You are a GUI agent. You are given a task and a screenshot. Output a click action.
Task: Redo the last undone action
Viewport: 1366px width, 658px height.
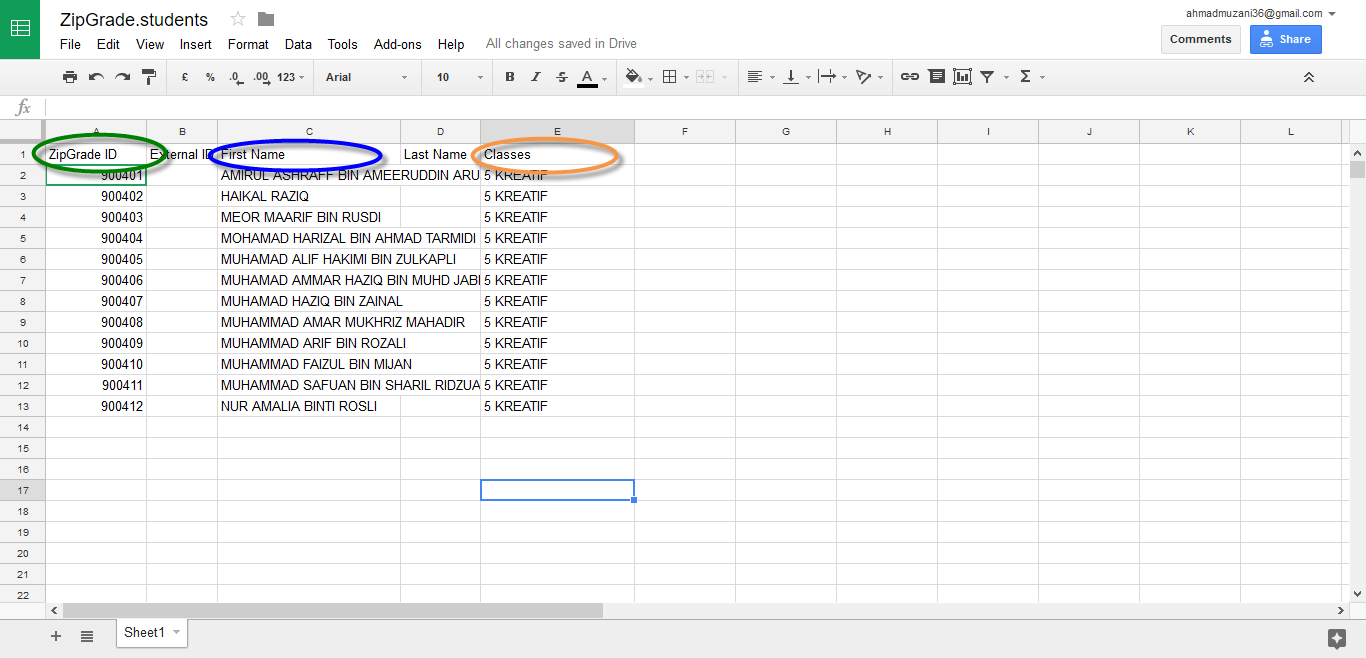tap(122, 77)
